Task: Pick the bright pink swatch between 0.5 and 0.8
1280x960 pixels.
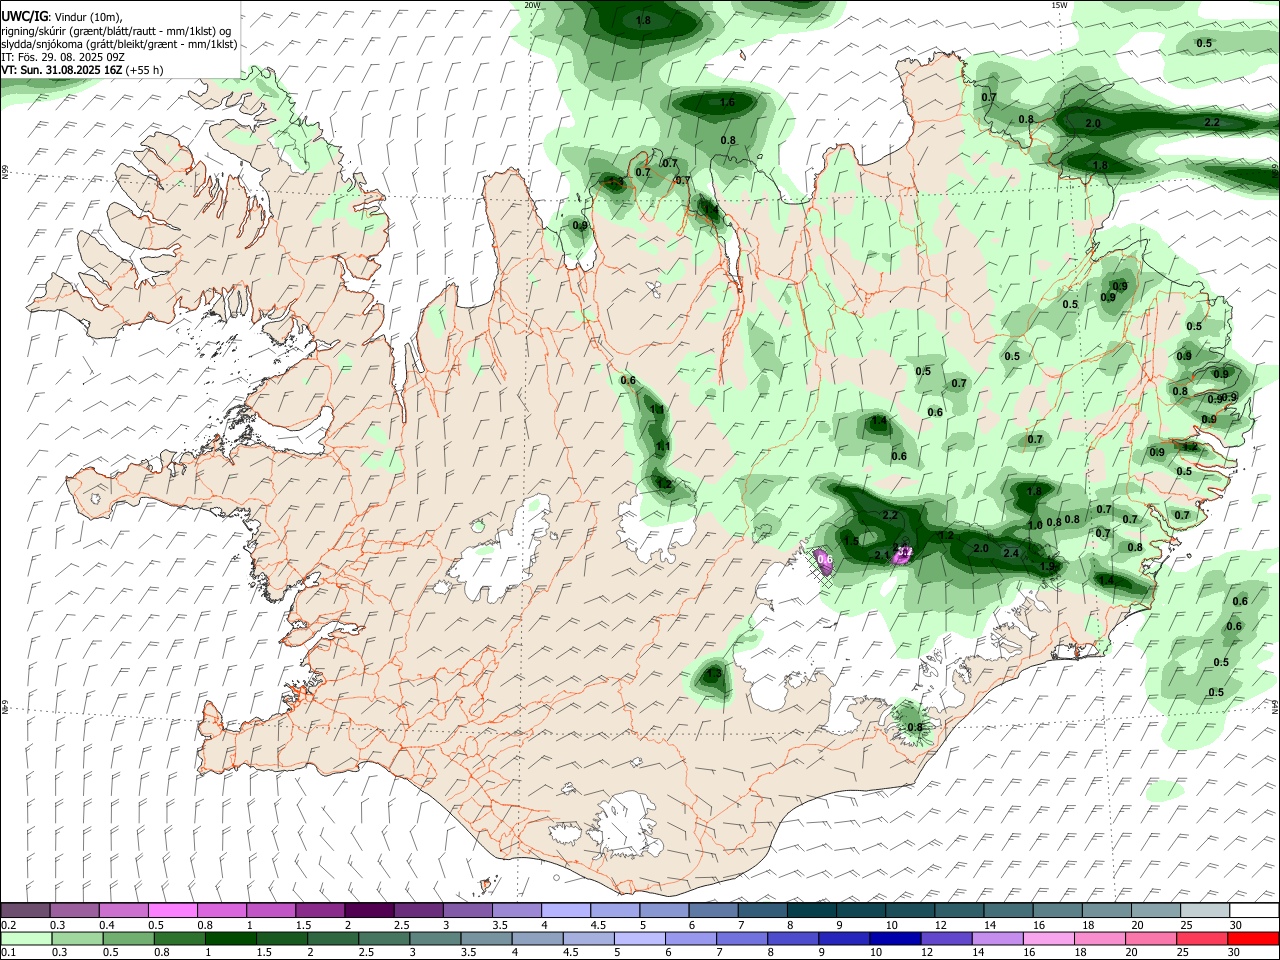Action: [x=172, y=910]
